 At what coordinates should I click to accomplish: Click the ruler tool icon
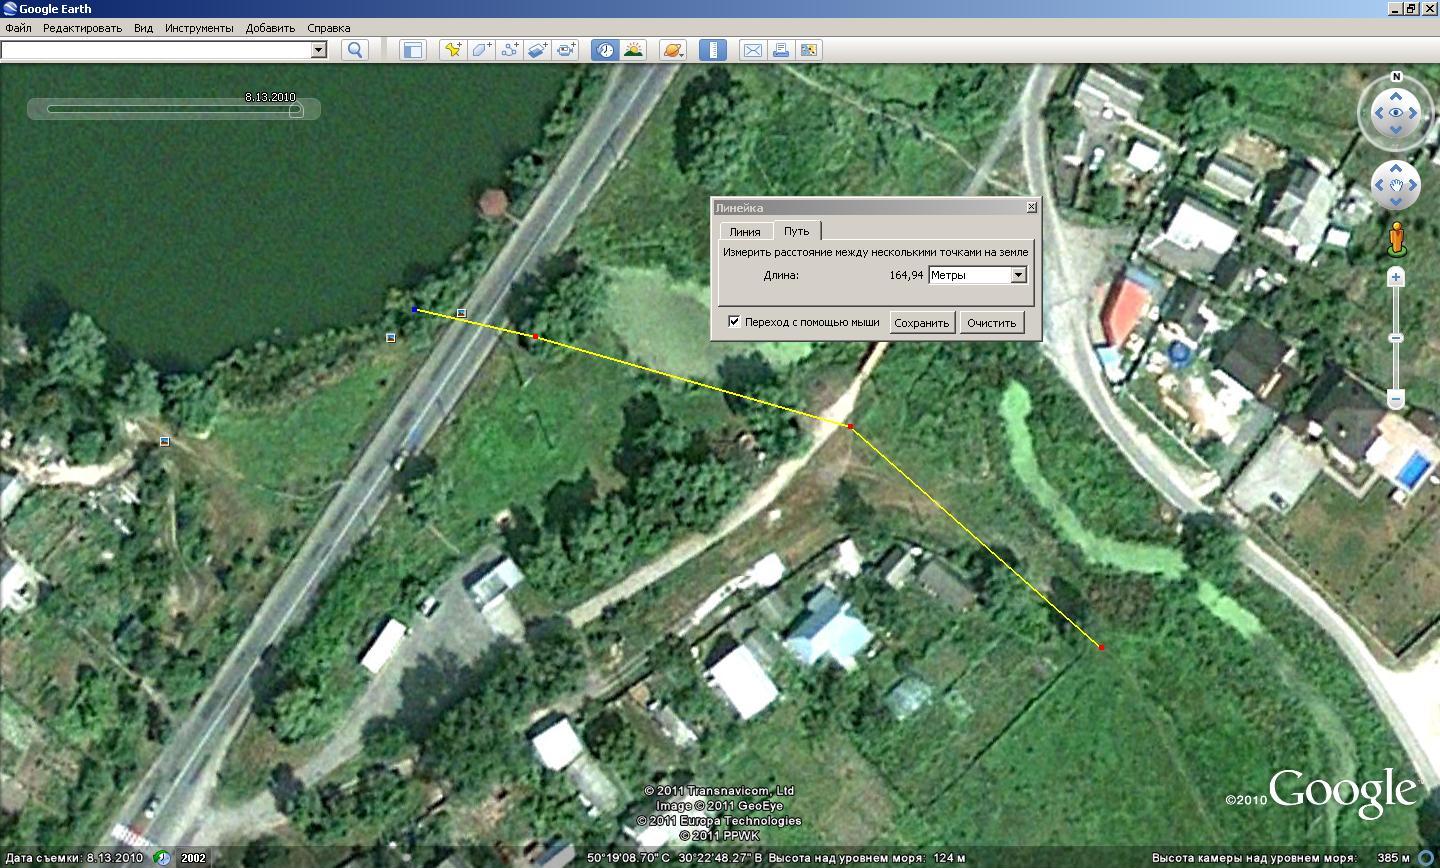713,50
